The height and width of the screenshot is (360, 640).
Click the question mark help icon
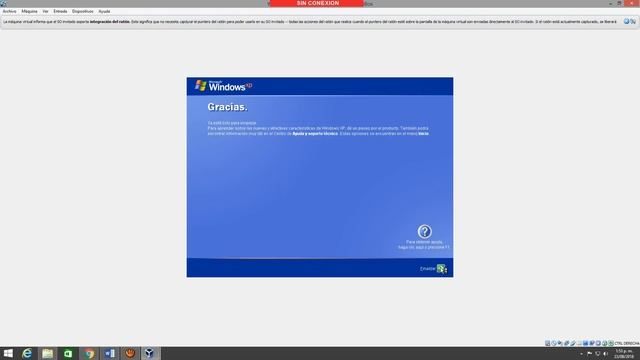tap(424, 231)
